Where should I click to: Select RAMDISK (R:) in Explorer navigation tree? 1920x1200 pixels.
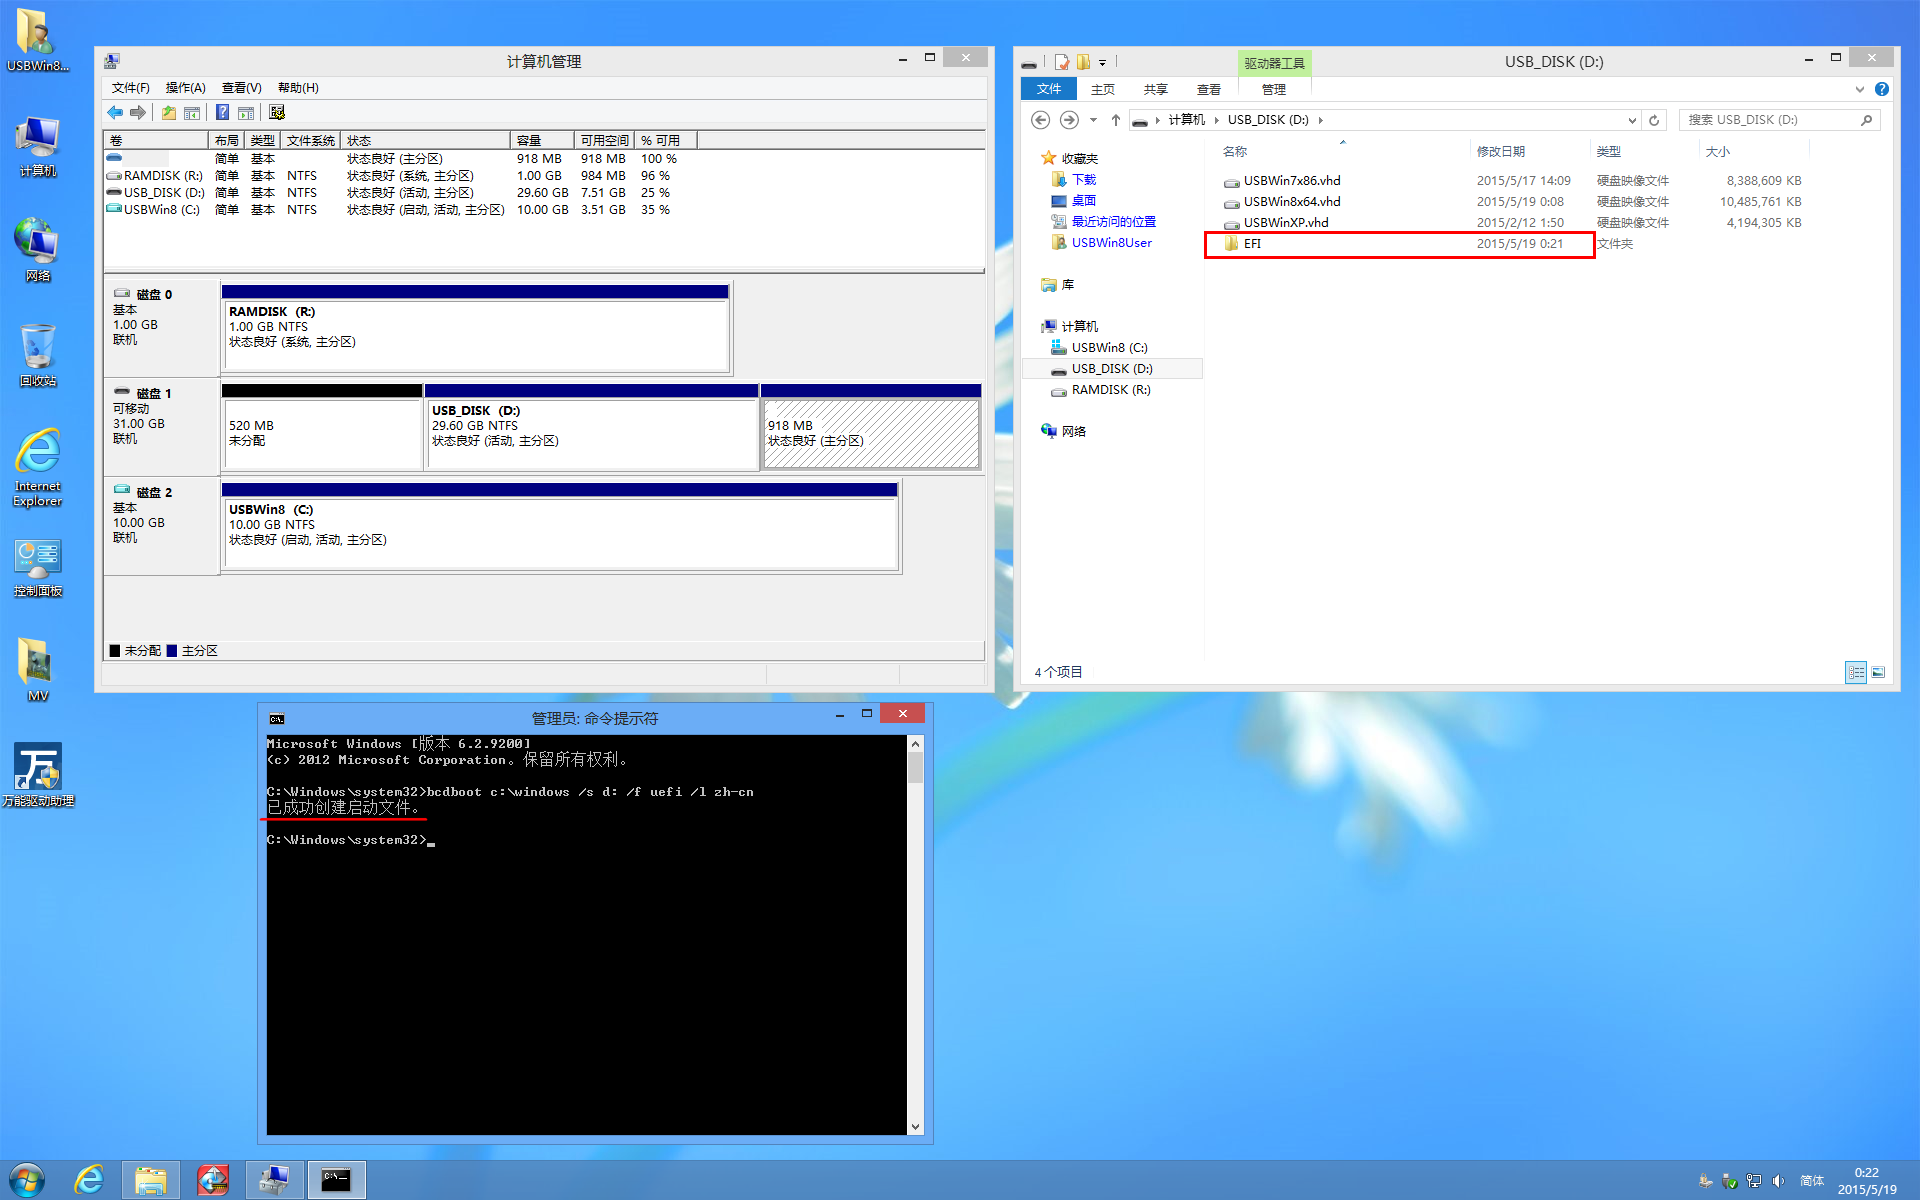pyautogui.click(x=1111, y=390)
